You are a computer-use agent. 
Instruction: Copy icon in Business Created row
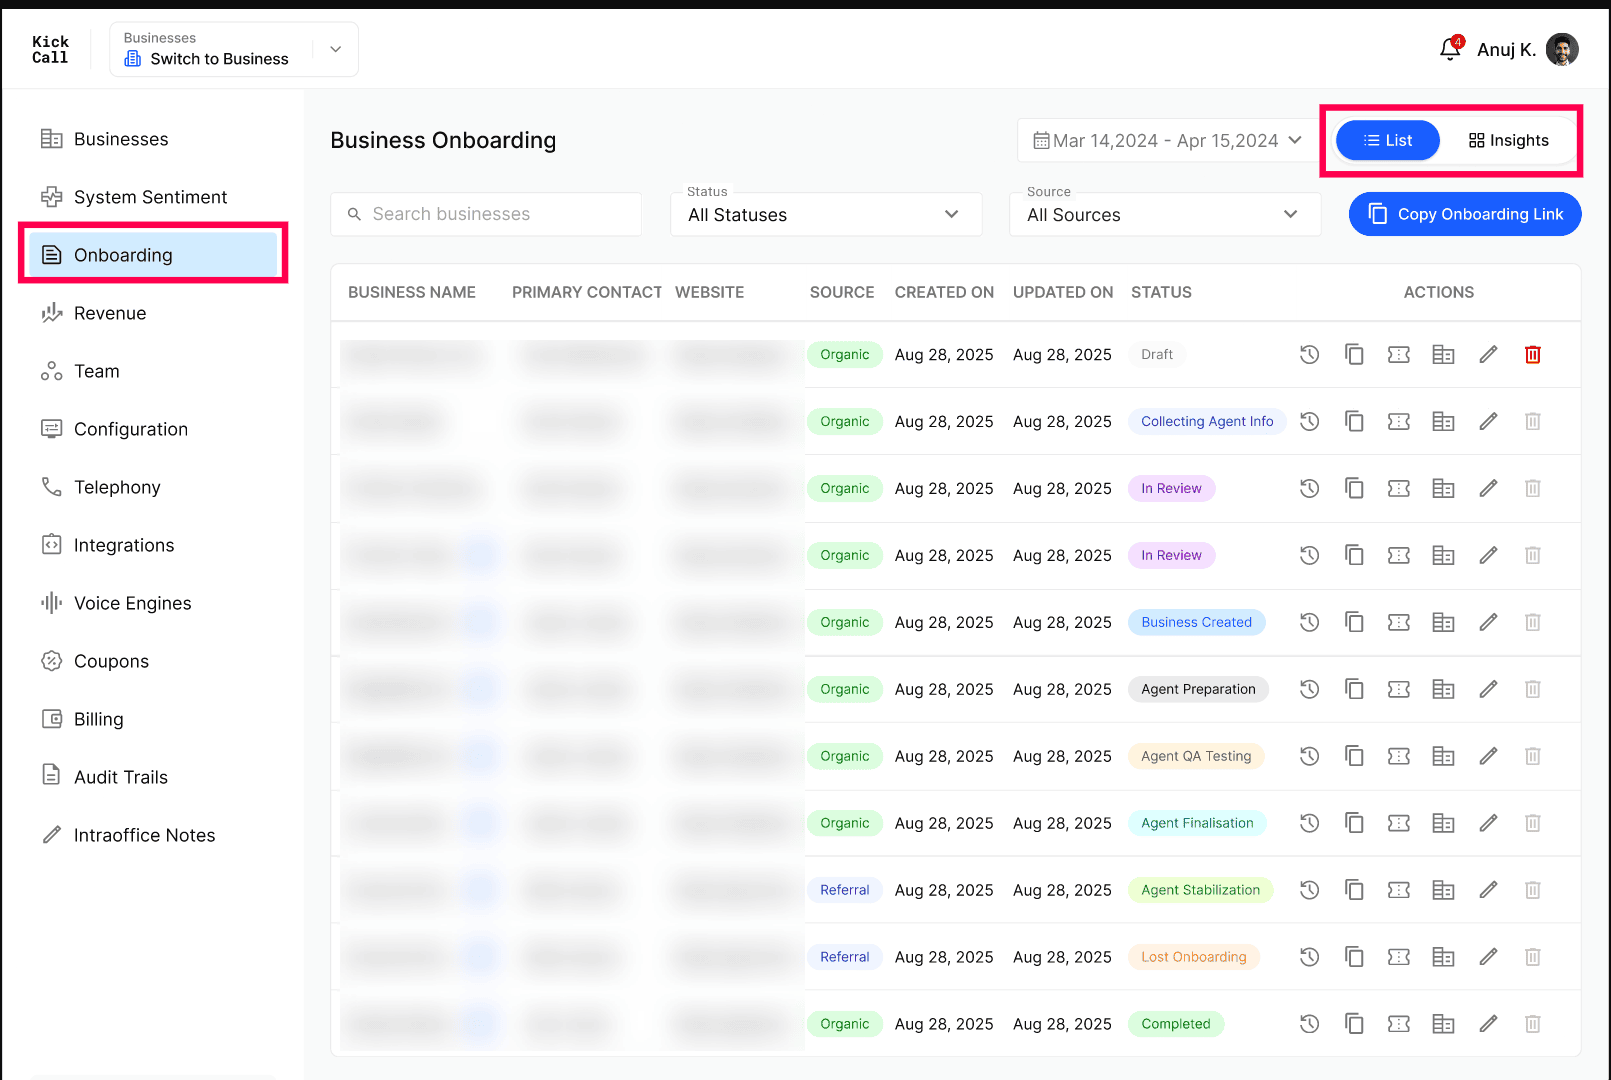(x=1354, y=622)
